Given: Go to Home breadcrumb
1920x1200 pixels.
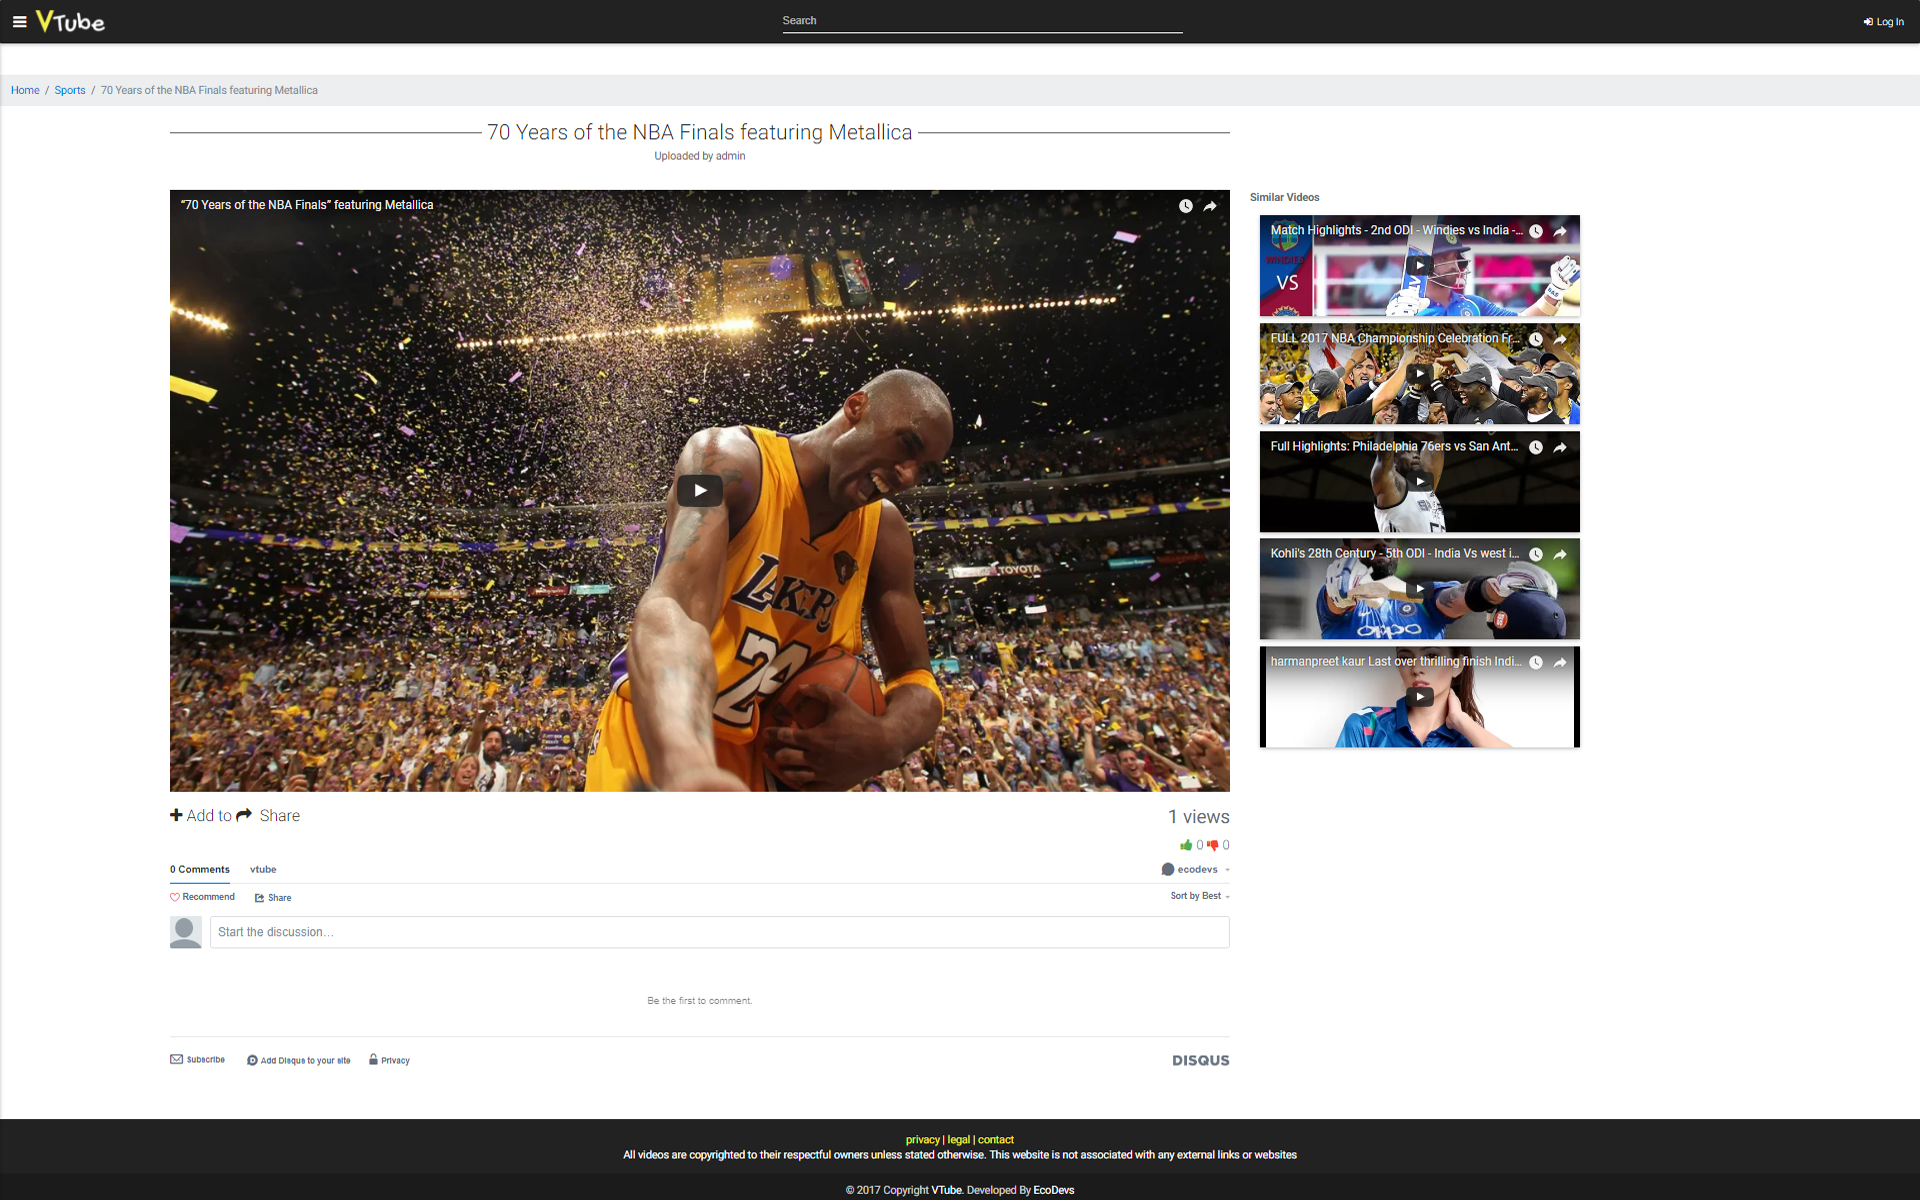Looking at the screenshot, I should click(x=25, y=90).
